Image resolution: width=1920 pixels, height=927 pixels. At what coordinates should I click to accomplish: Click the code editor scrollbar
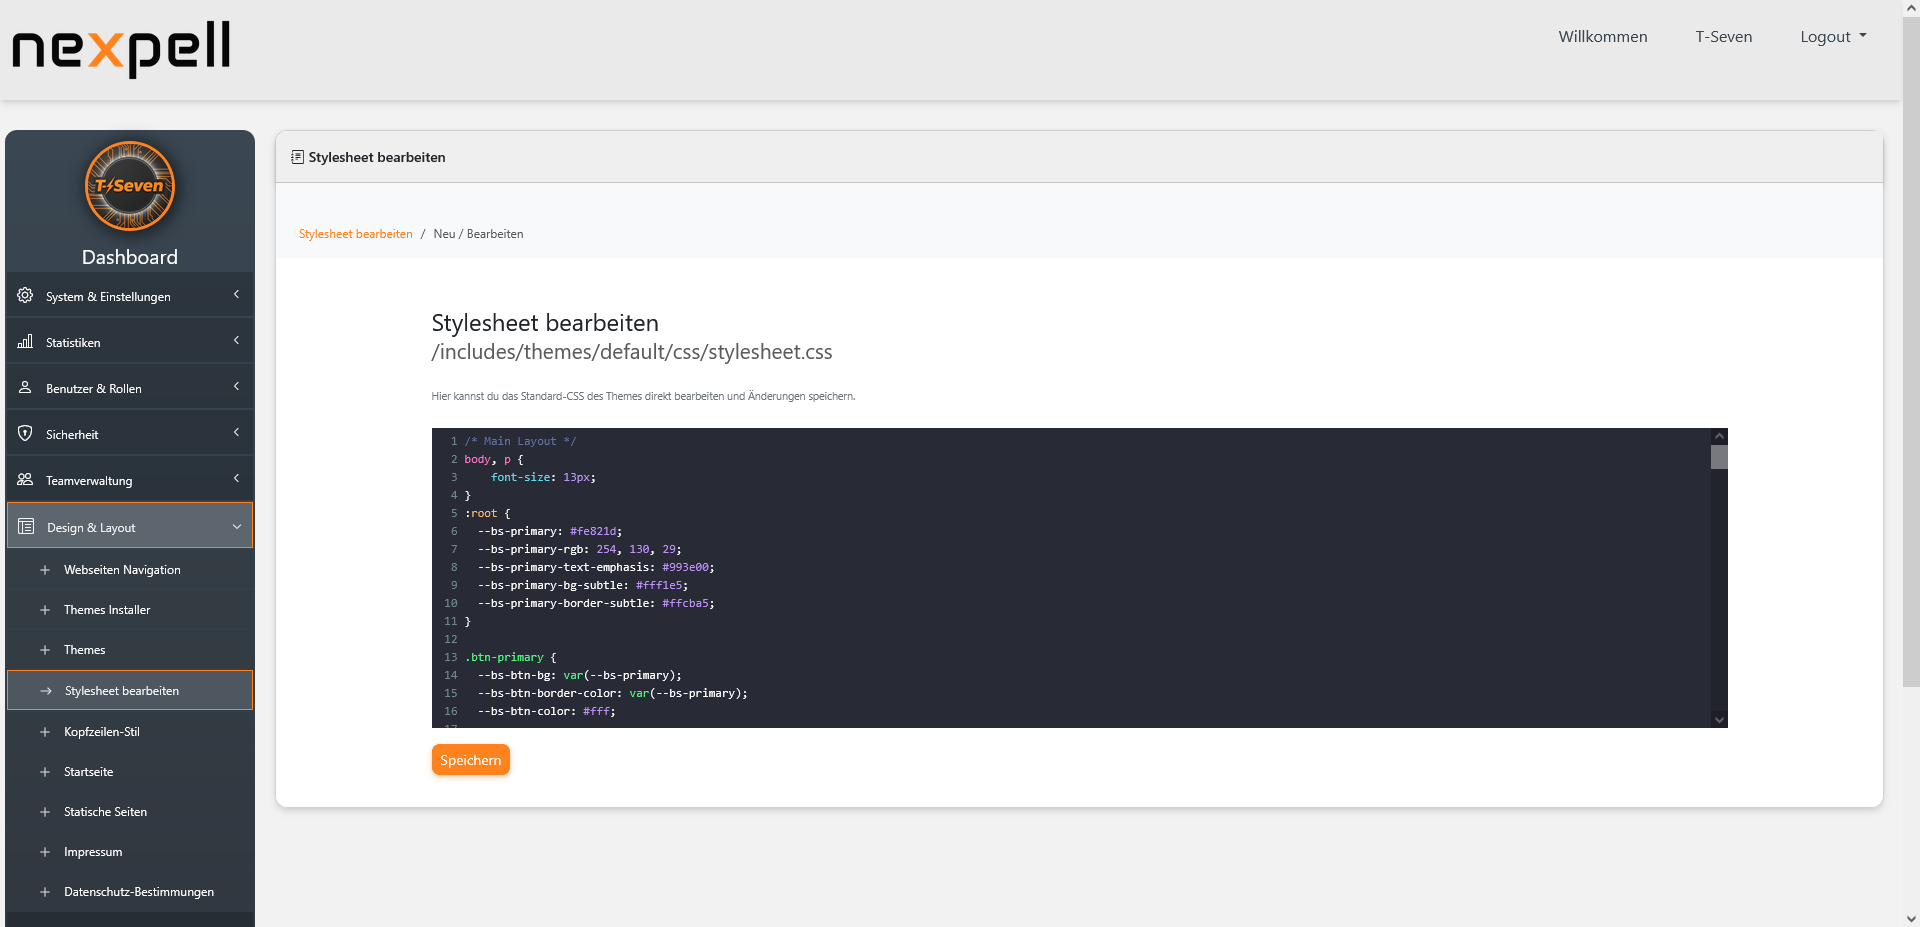click(1718, 457)
